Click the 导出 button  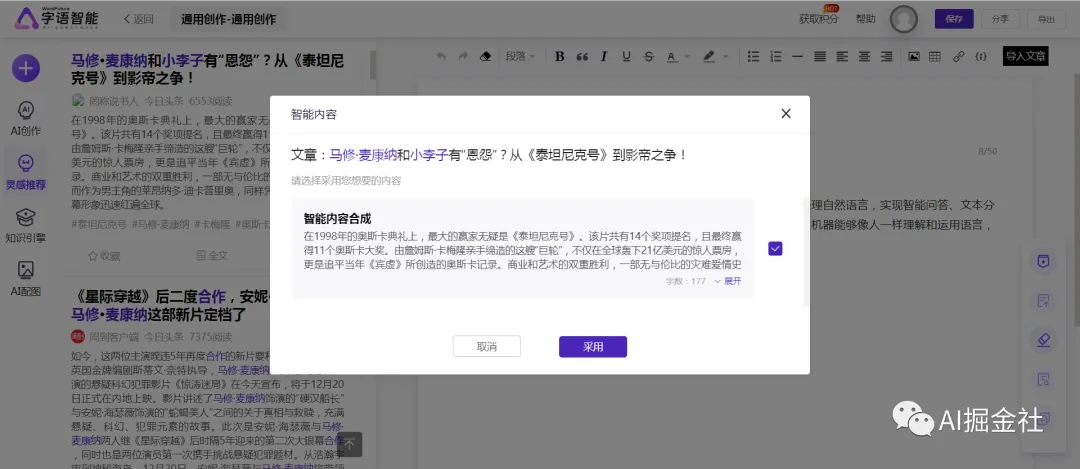point(1046,19)
